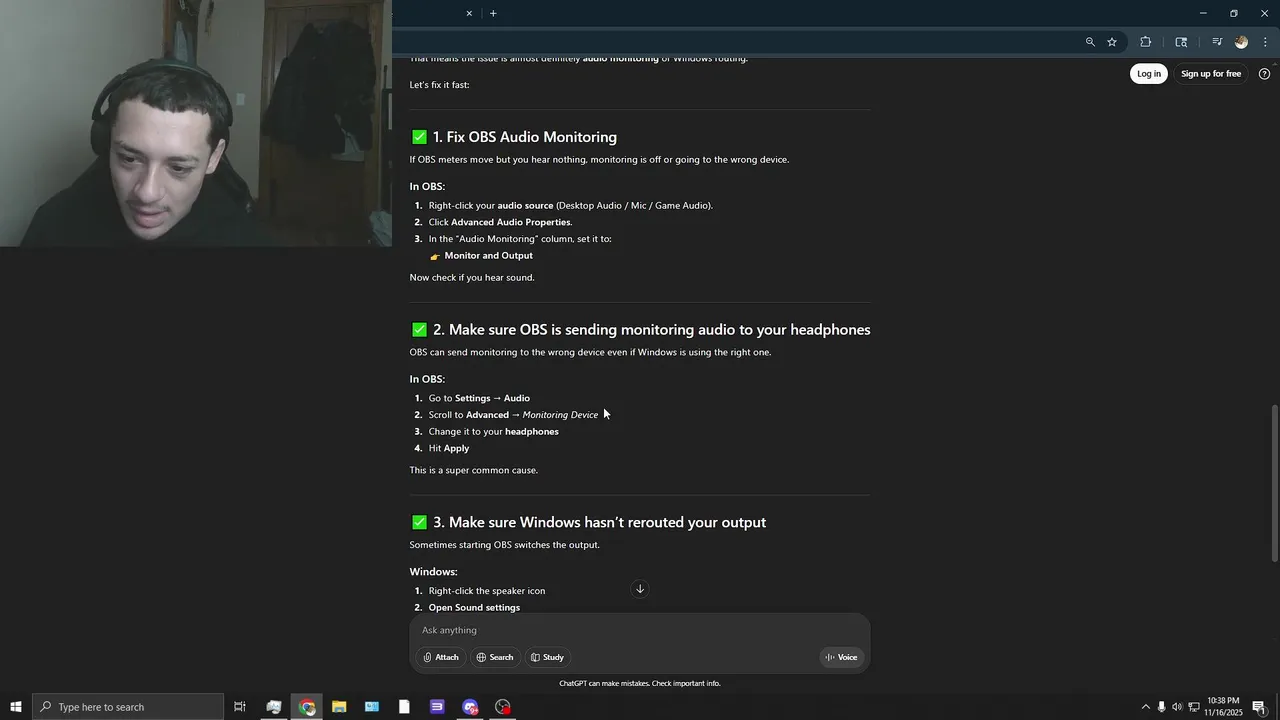Screen dimensions: 1280x720
Task: Open Chrome's three-dot menu
Action: [1265, 42]
